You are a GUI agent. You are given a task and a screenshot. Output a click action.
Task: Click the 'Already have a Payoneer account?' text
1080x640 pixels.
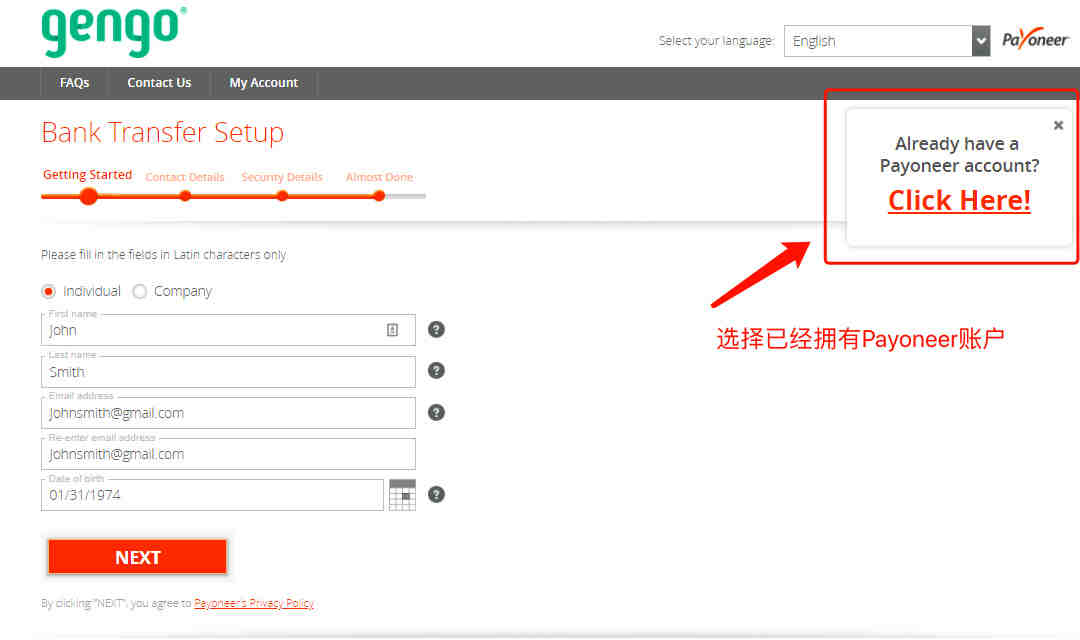coord(959,155)
